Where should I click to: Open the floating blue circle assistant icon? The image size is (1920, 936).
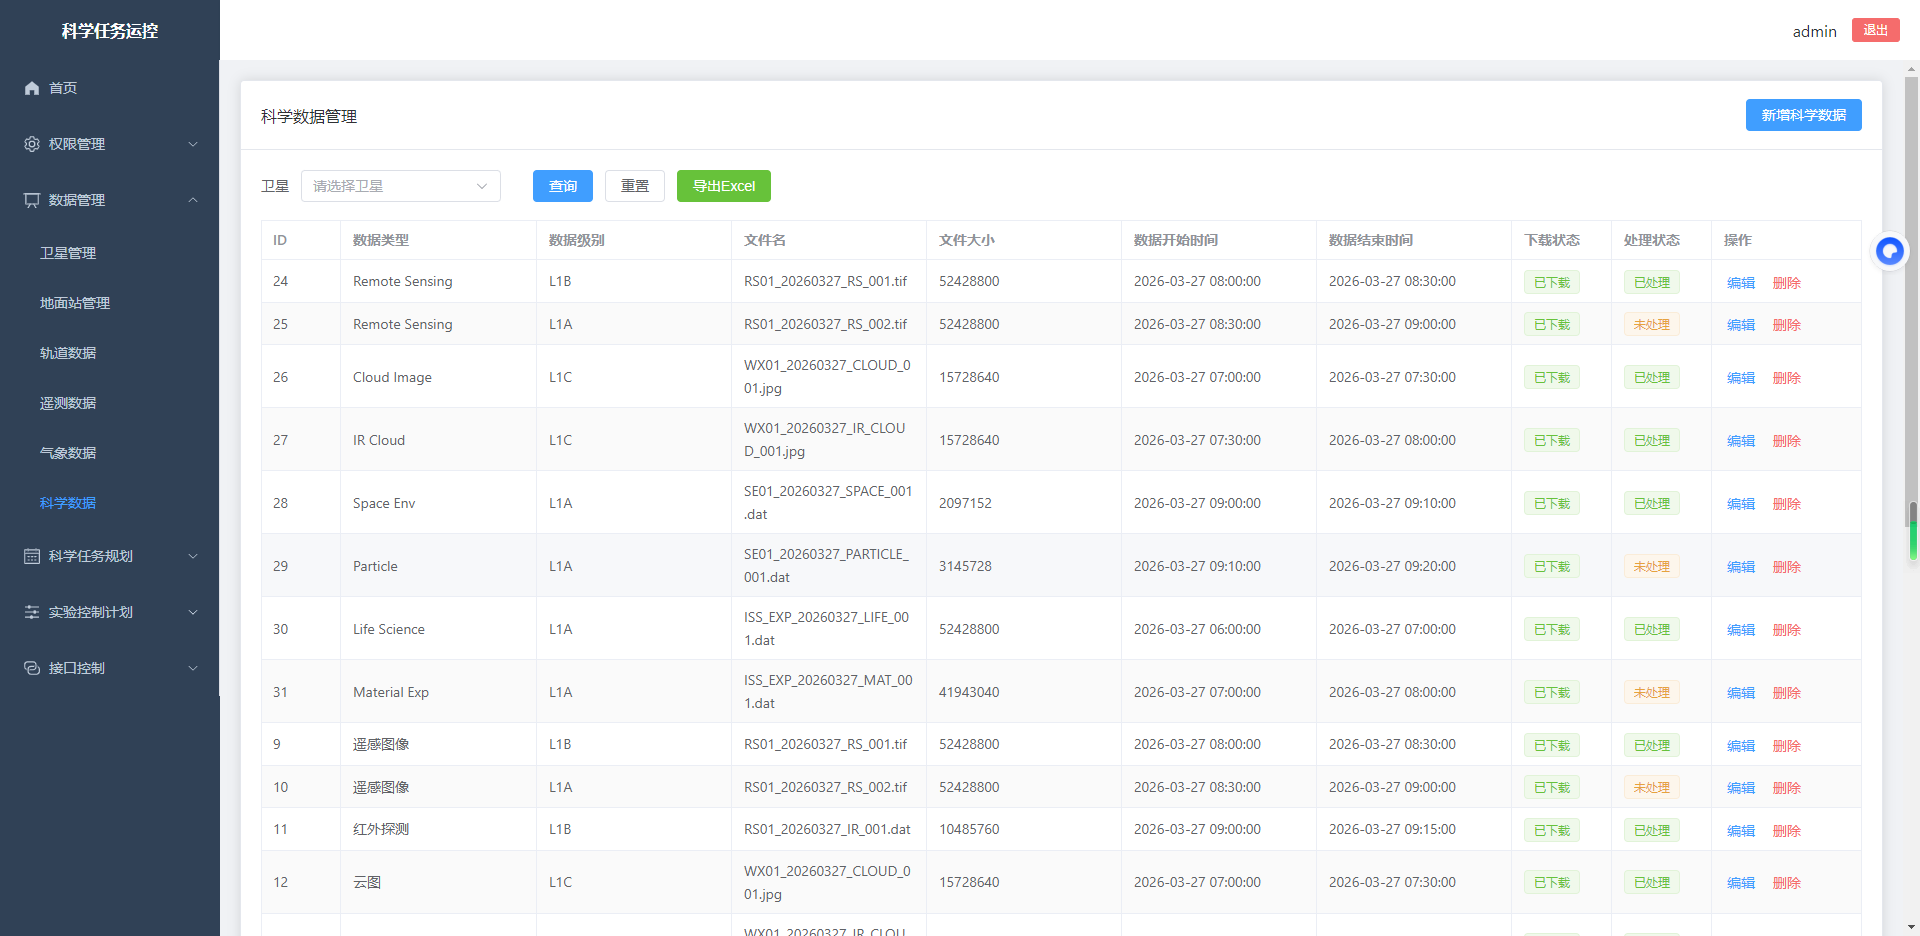click(1889, 251)
